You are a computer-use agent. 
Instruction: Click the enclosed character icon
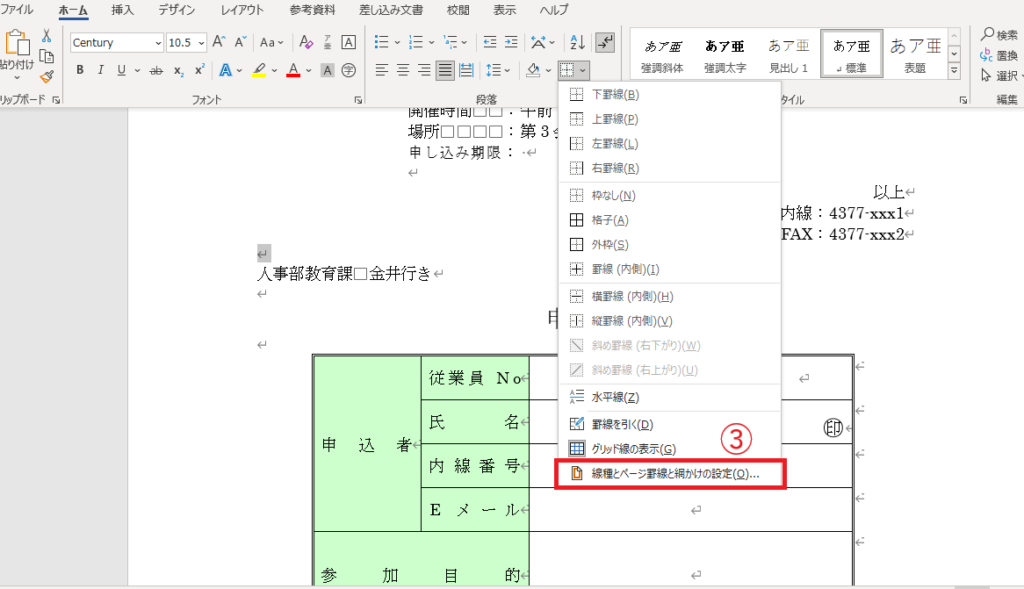tap(349, 71)
